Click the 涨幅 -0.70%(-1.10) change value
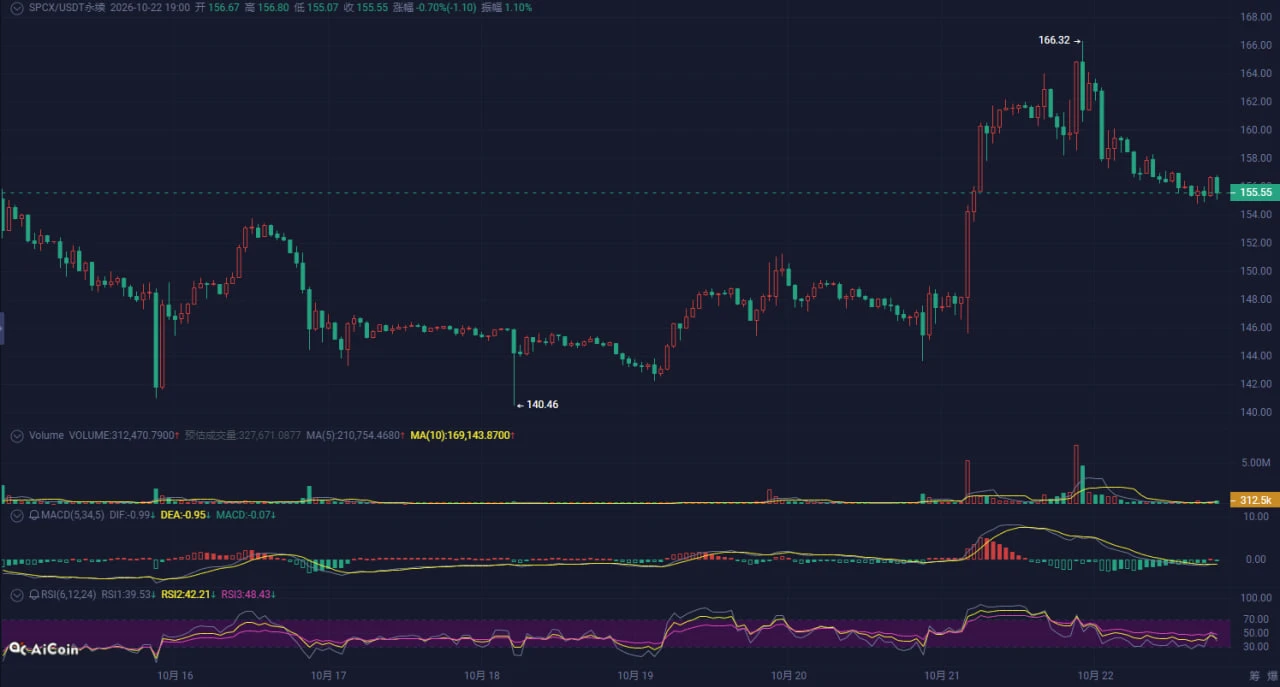This screenshot has height=687, width=1280. (x=435, y=7)
